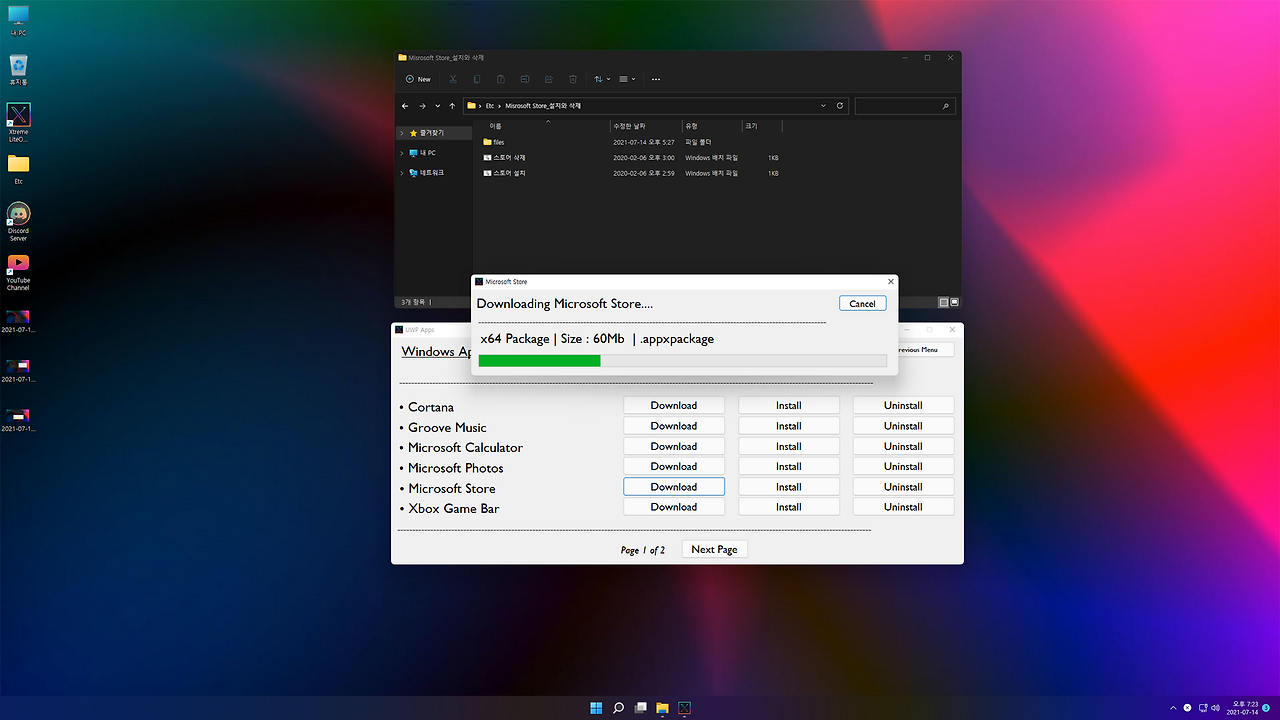Viewport: 1280px width, 720px height.
Task: Expand the address bar history dropdown
Action: click(x=823, y=105)
